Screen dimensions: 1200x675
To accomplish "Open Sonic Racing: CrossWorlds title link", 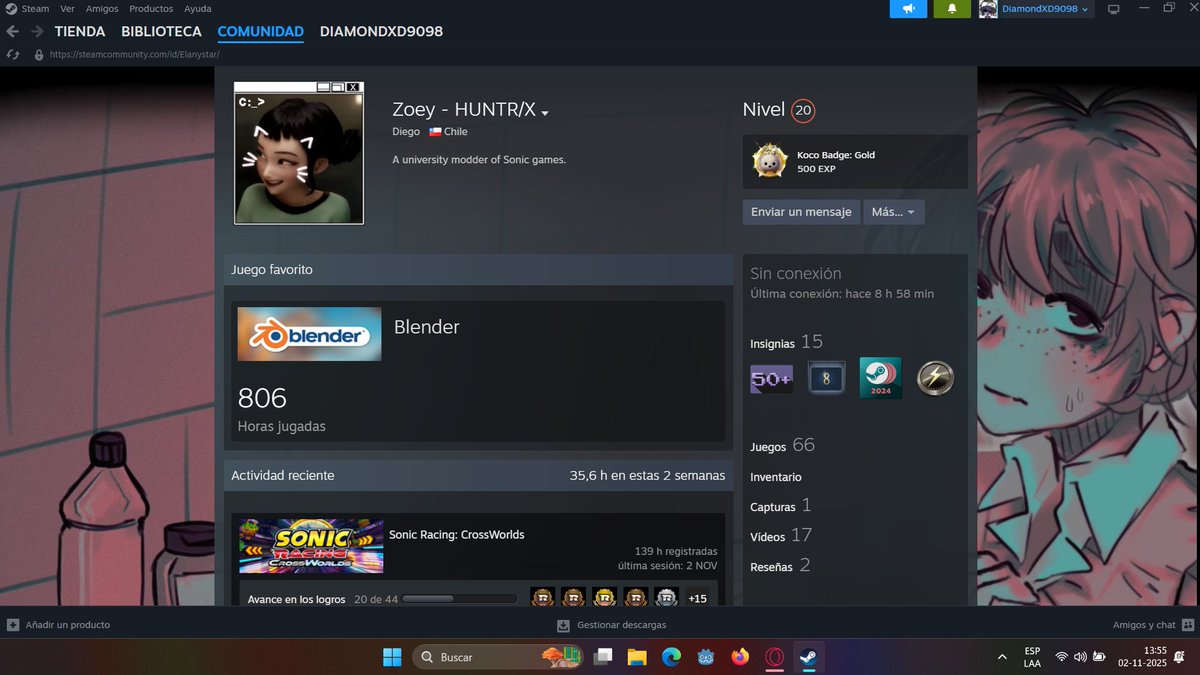I will 457,534.
